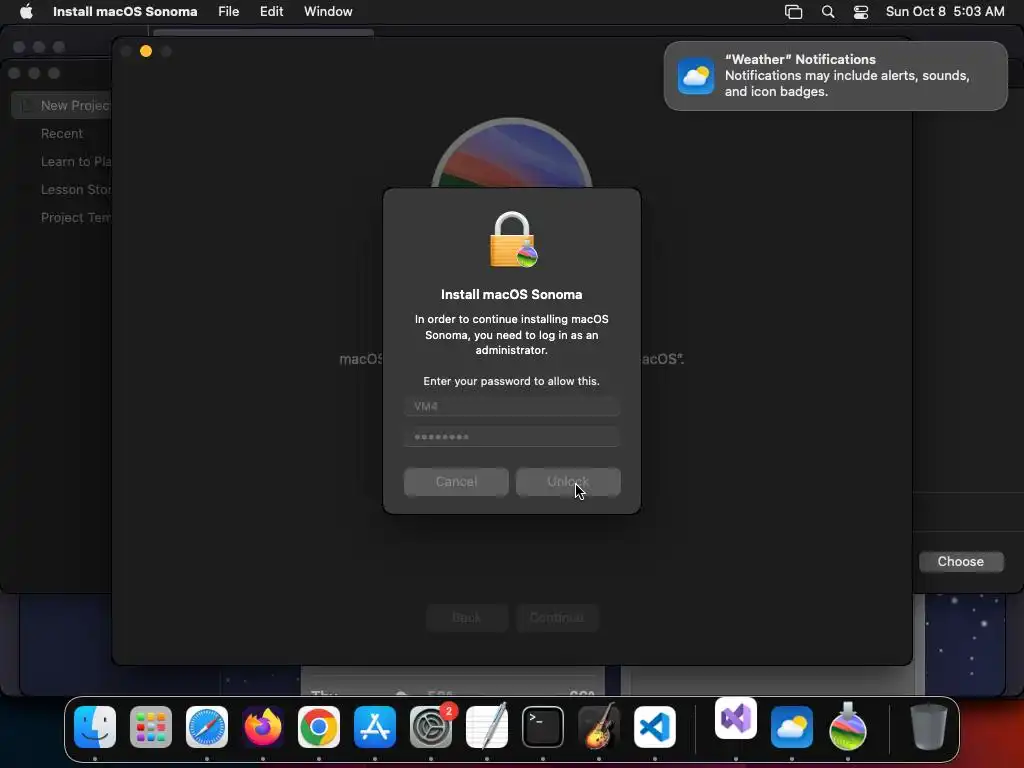Viewport: 1024px width, 768px height.
Task: Open Trash from the Dock
Action: tap(929, 726)
